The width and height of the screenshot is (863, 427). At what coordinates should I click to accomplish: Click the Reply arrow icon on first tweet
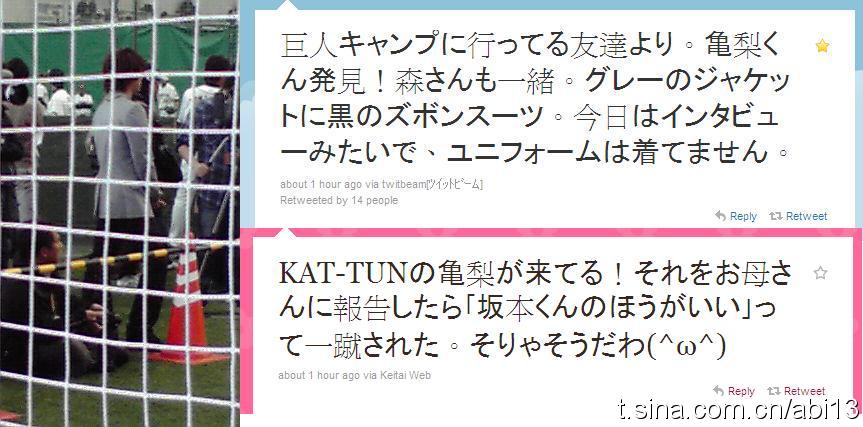[720, 216]
